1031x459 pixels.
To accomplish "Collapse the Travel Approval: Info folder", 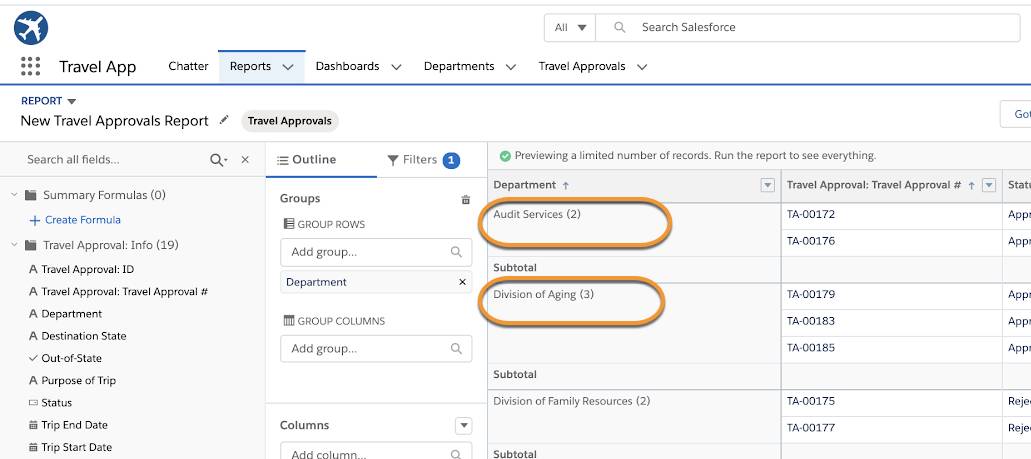I will coord(14,245).
